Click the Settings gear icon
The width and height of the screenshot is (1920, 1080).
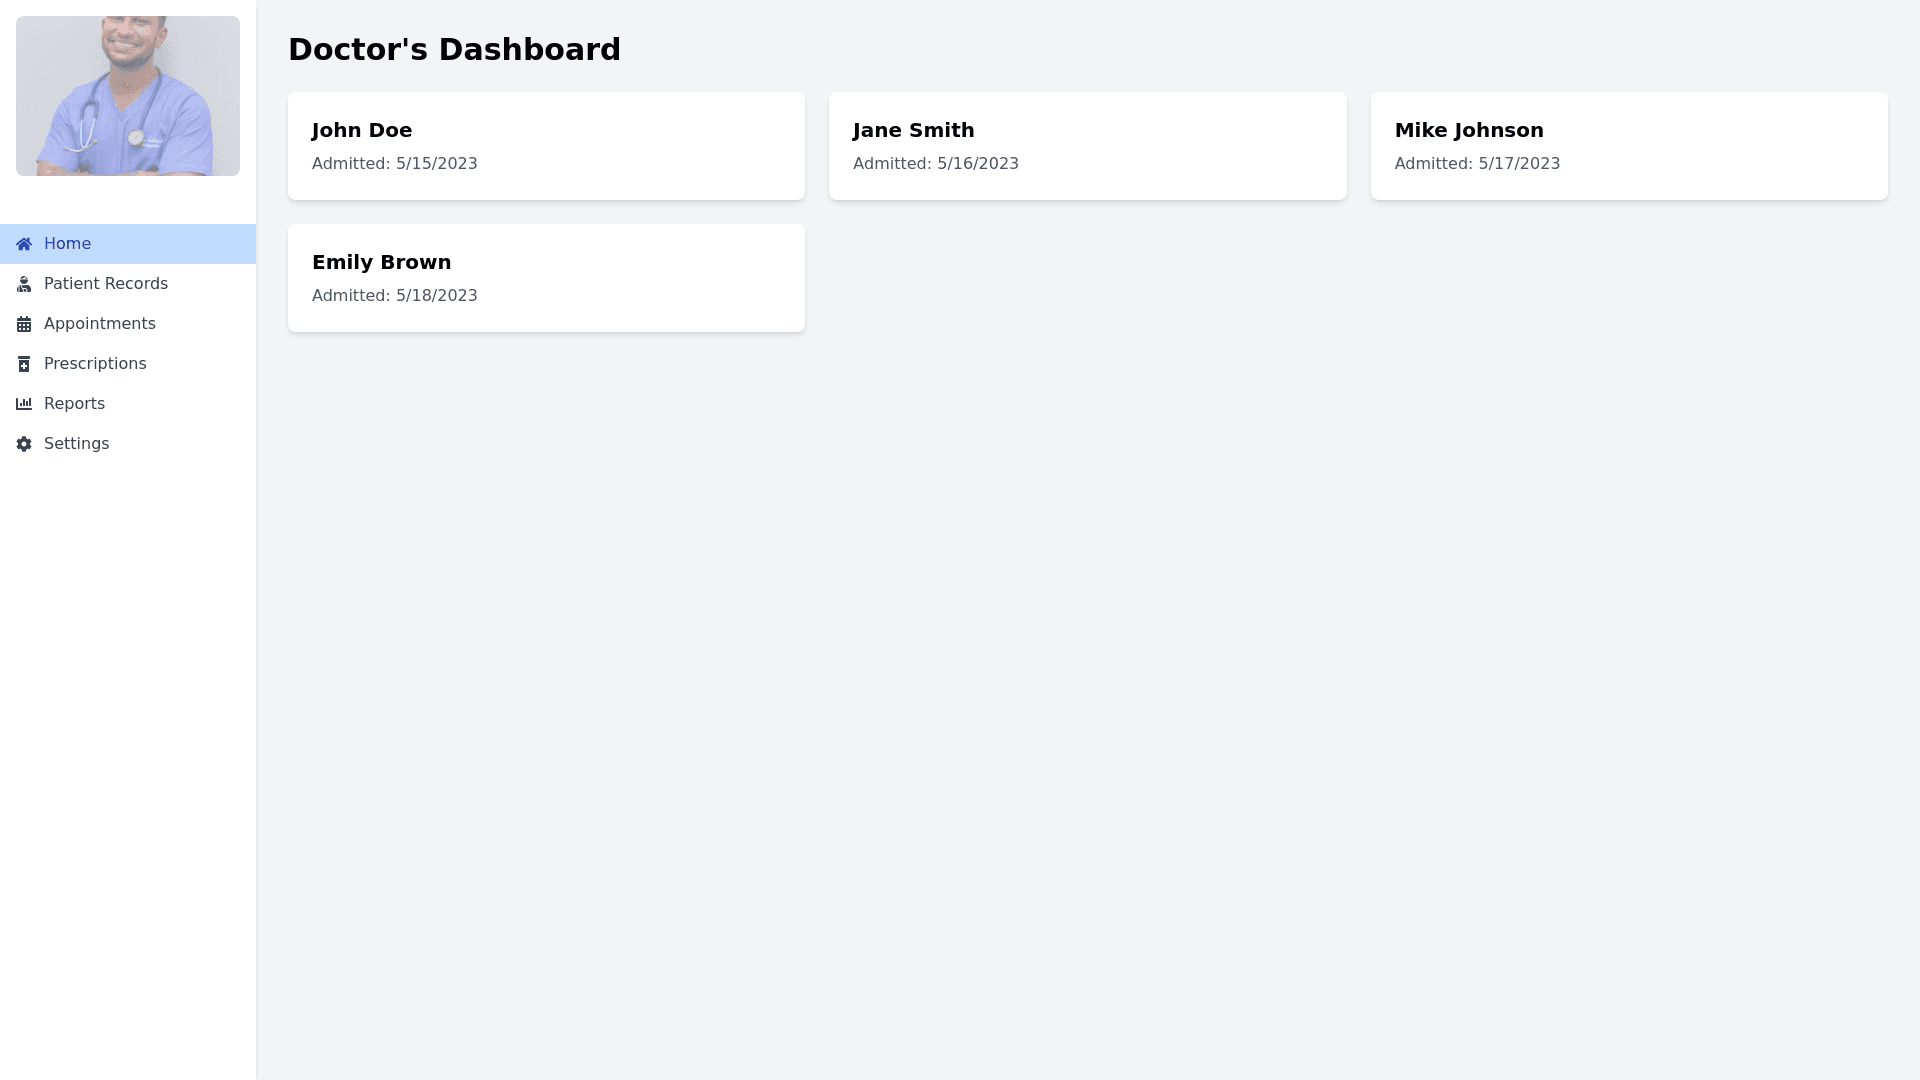[x=24, y=444]
